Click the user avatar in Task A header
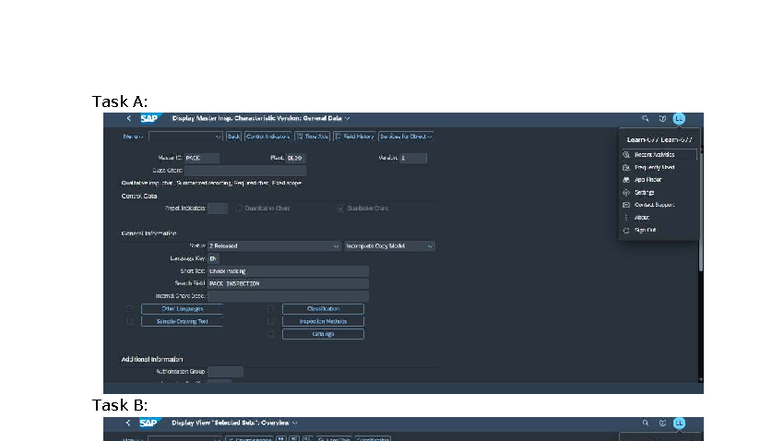The image size is (784, 441). [679, 118]
